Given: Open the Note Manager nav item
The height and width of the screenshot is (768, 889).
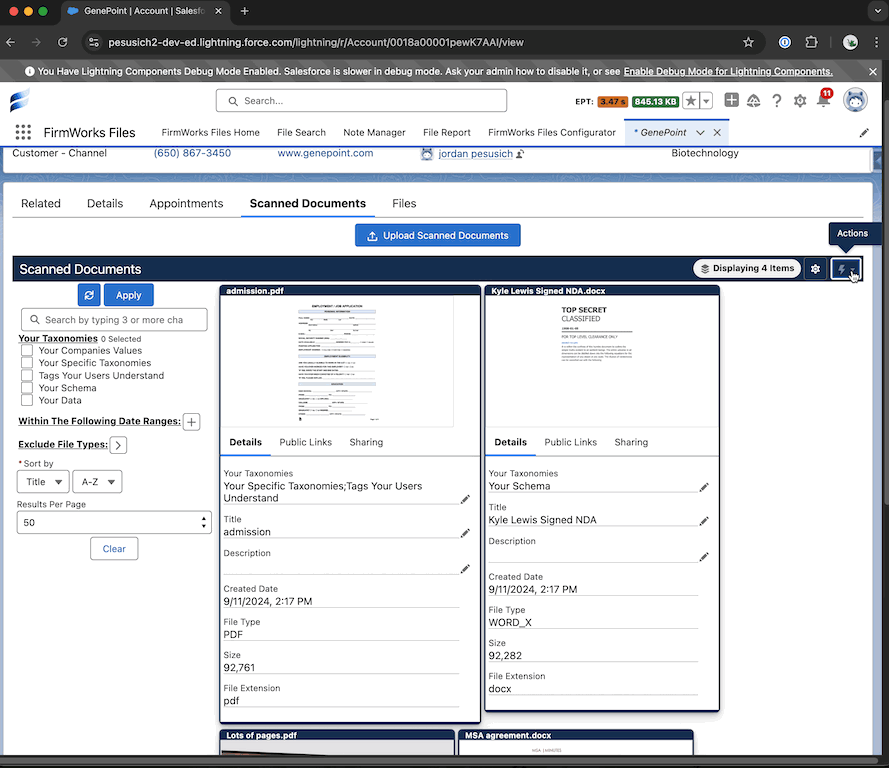Looking at the screenshot, I should point(374,133).
